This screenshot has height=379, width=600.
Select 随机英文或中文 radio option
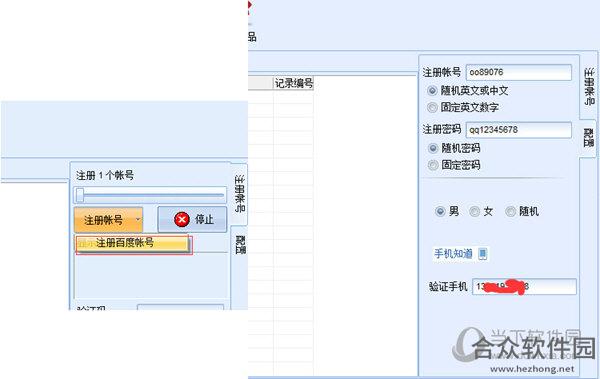[432, 91]
